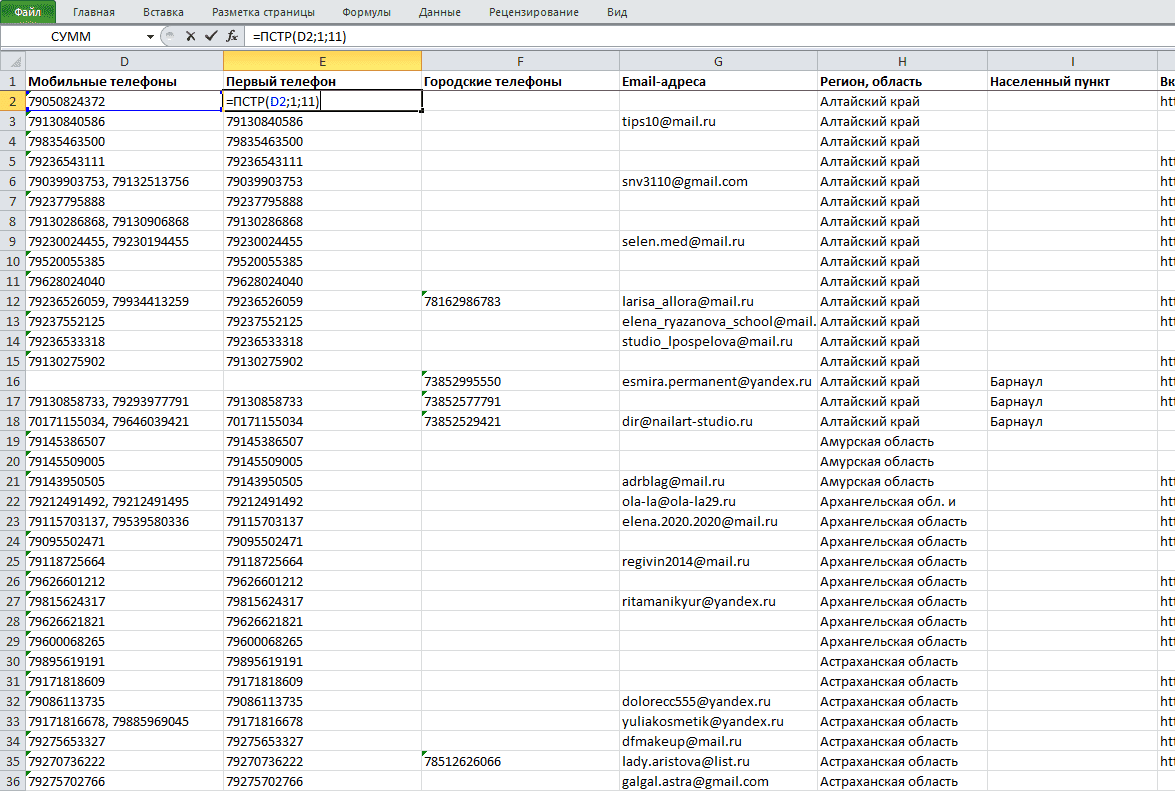Confirm formula with the checkmark icon
Viewport: 1175px width, 791px height.
click(x=211, y=36)
